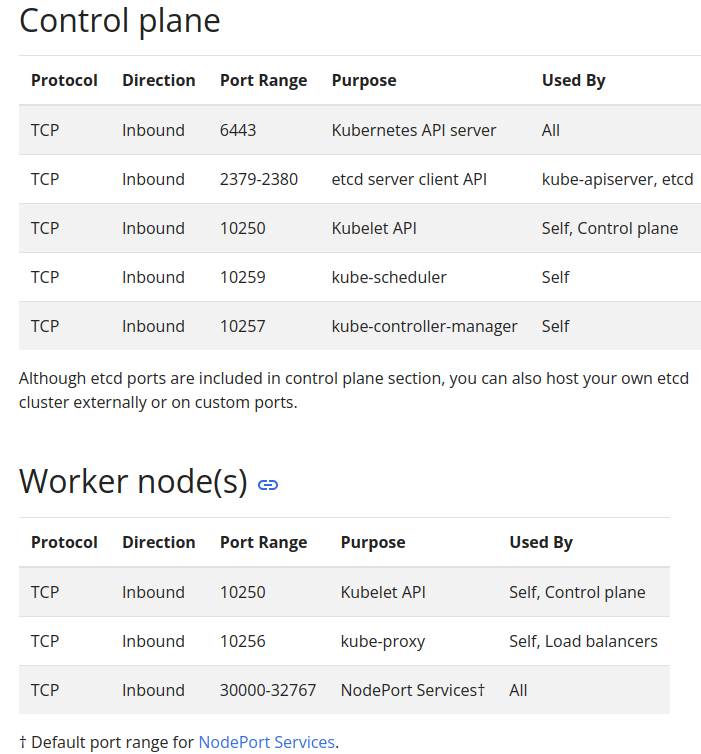The height and width of the screenshot is (754, 701).
Task: Click the kube-apiserver, etcd cell
Action: click(617, 179)
